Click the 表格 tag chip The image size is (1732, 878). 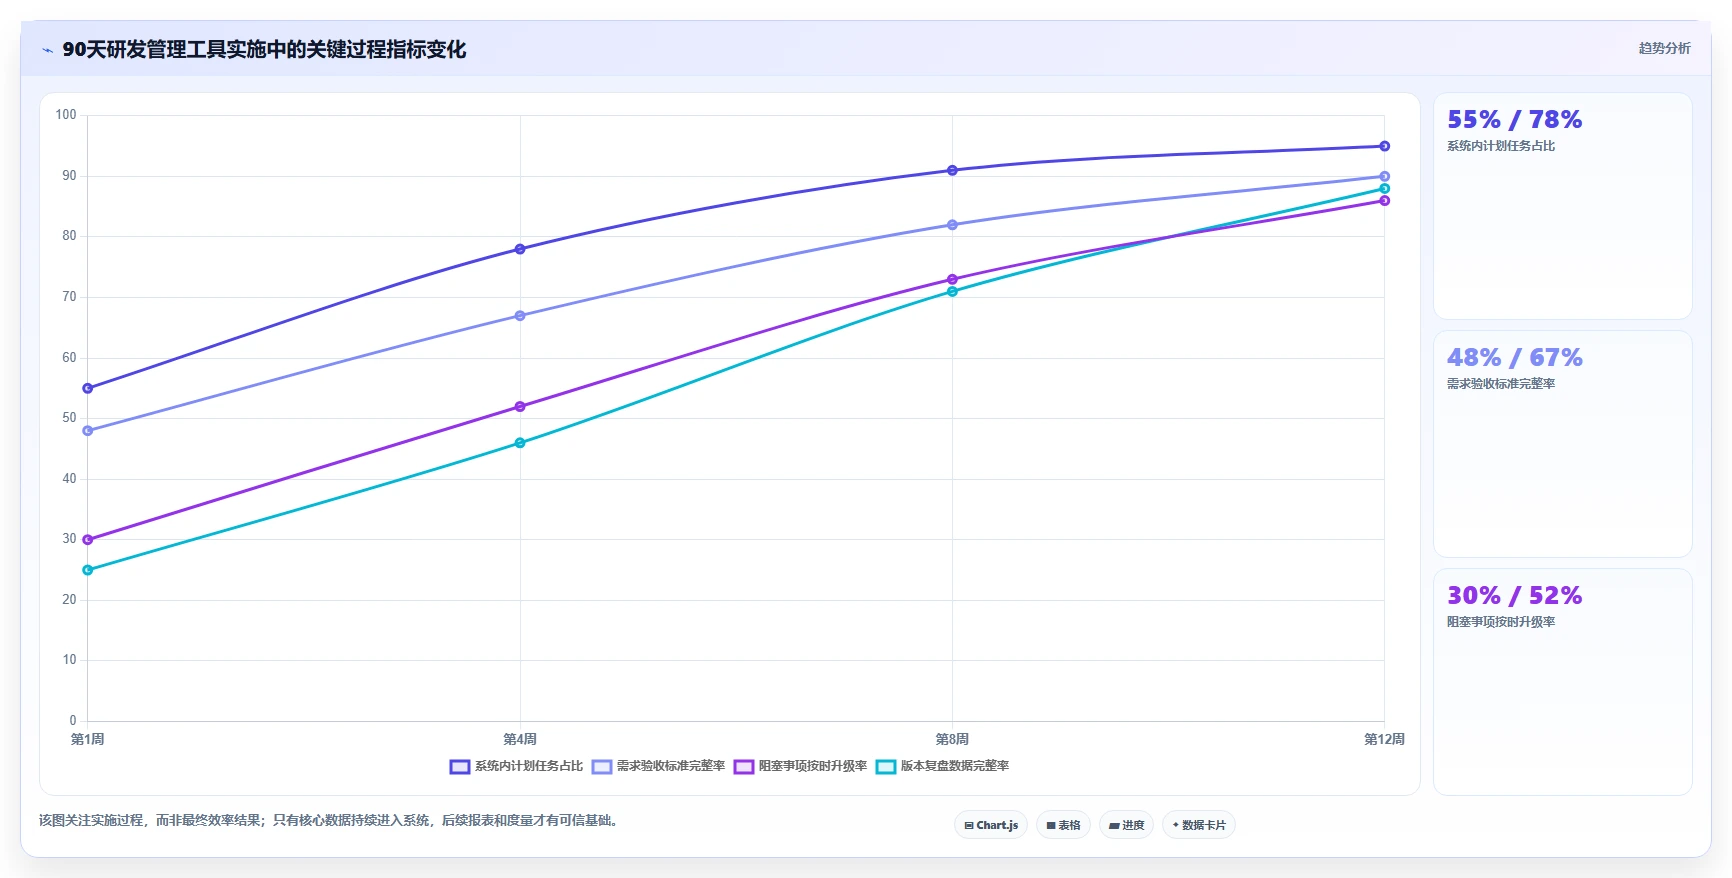coord(1063,825)
